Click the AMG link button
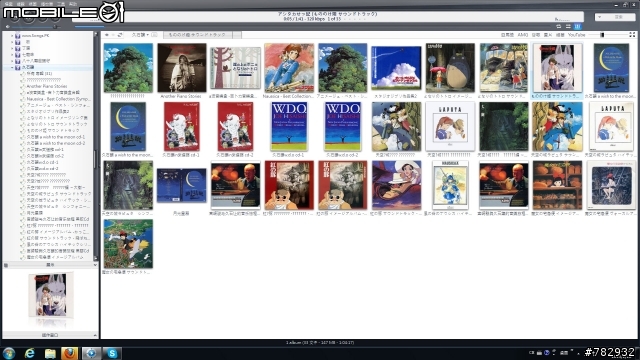640x360 pixels. point(523,35)
